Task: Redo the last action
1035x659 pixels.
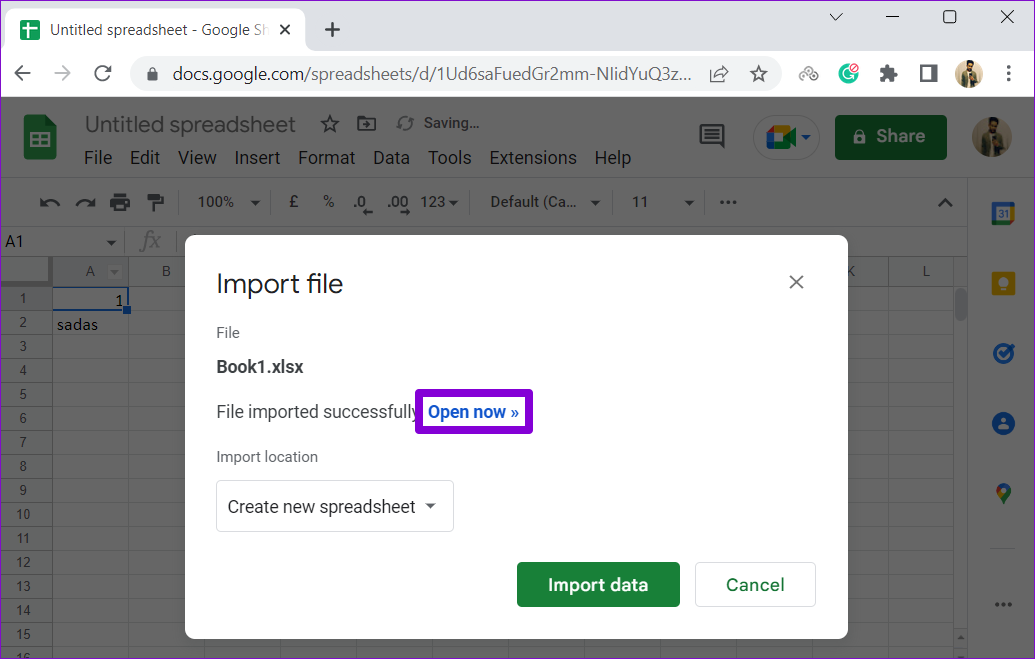Action: point(85,203)
